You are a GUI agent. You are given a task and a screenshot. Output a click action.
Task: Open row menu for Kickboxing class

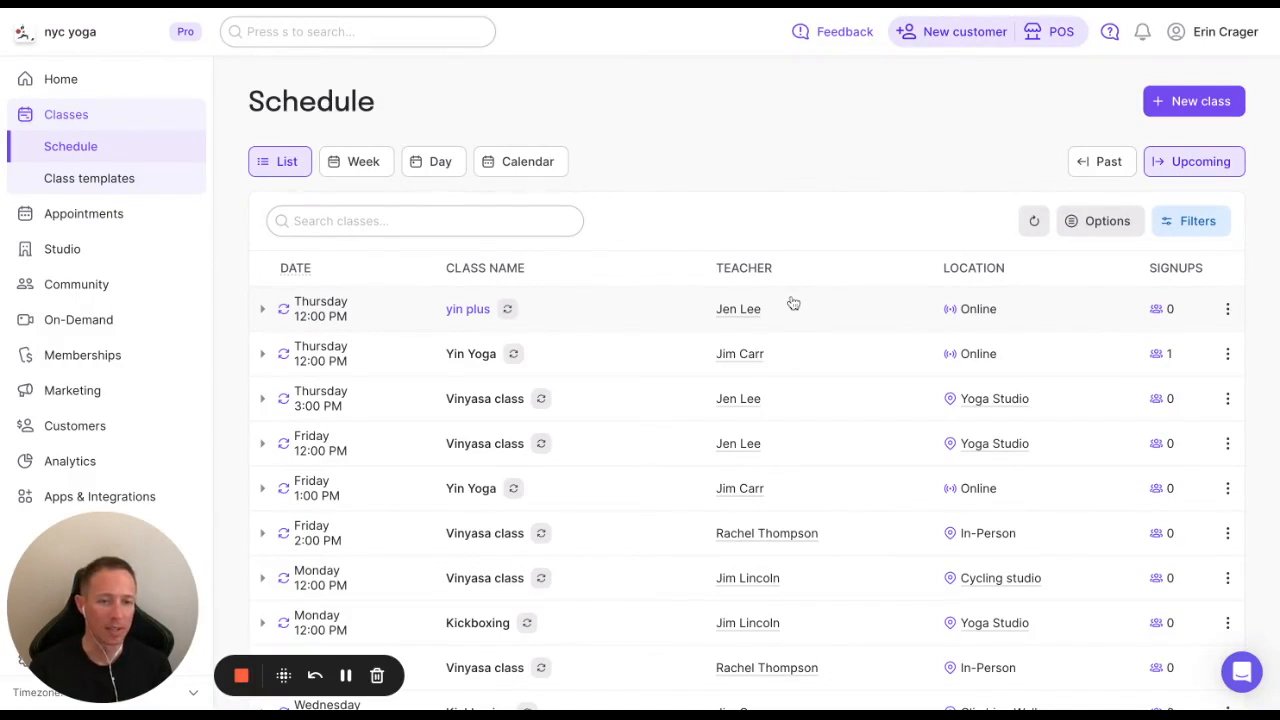[x=1227, y=623]
